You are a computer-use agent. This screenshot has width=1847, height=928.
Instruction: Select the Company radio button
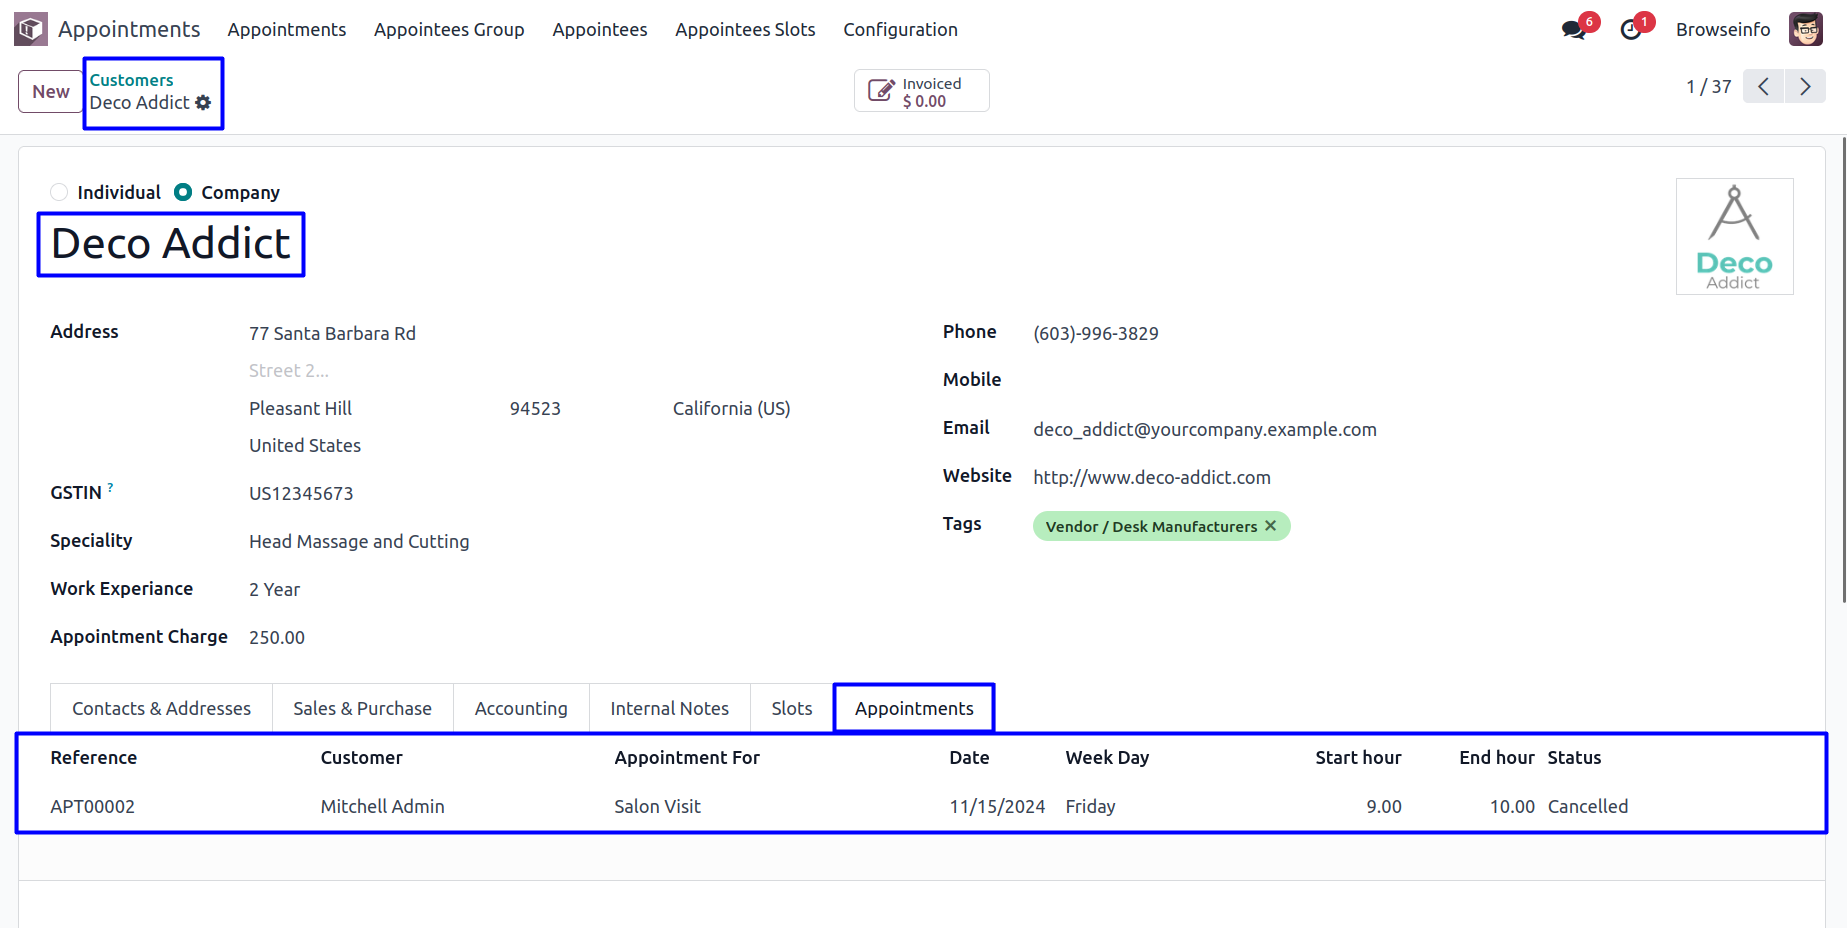point(183,192)
